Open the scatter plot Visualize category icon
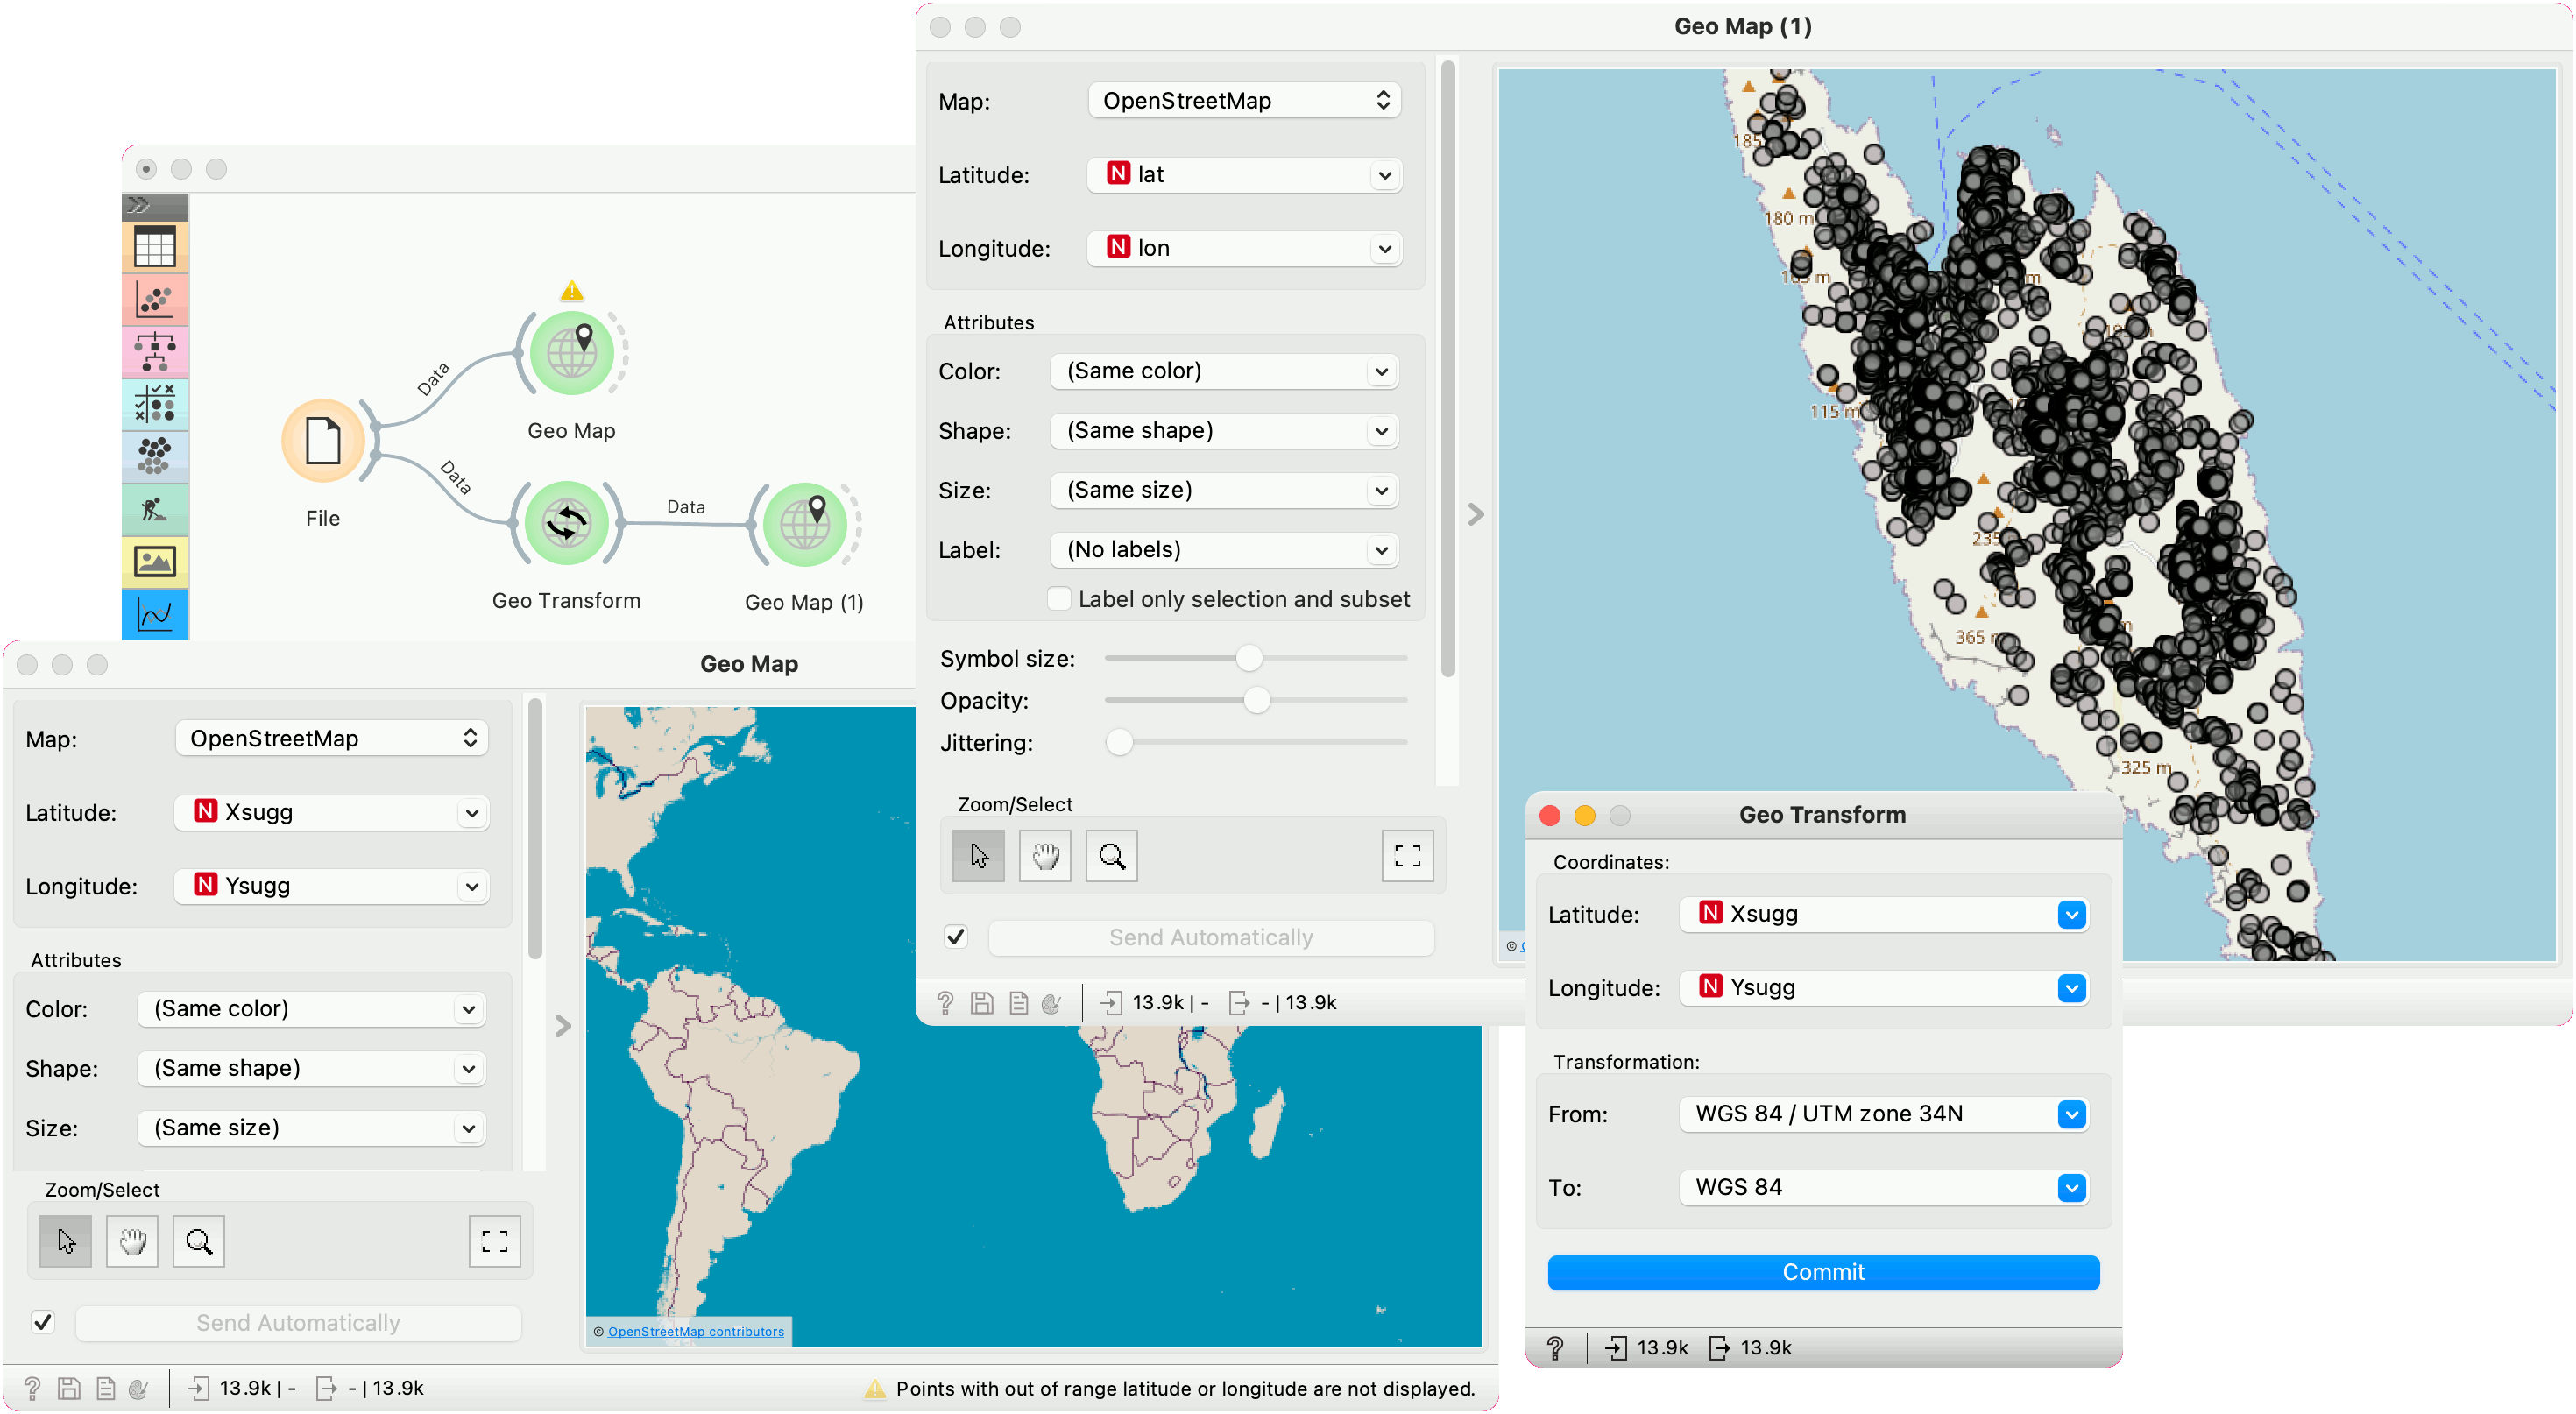The width and height of the screenshot is (2576, 1414). pyautogui.click(x=155, y=300)
